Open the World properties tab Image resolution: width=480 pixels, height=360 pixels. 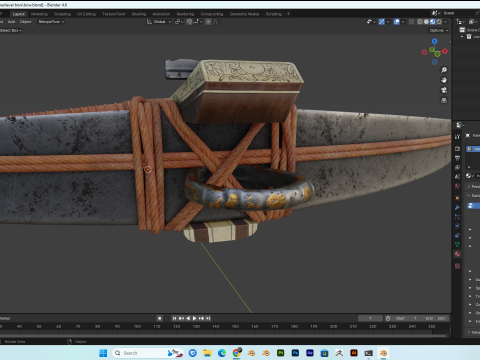click(457, 186)
